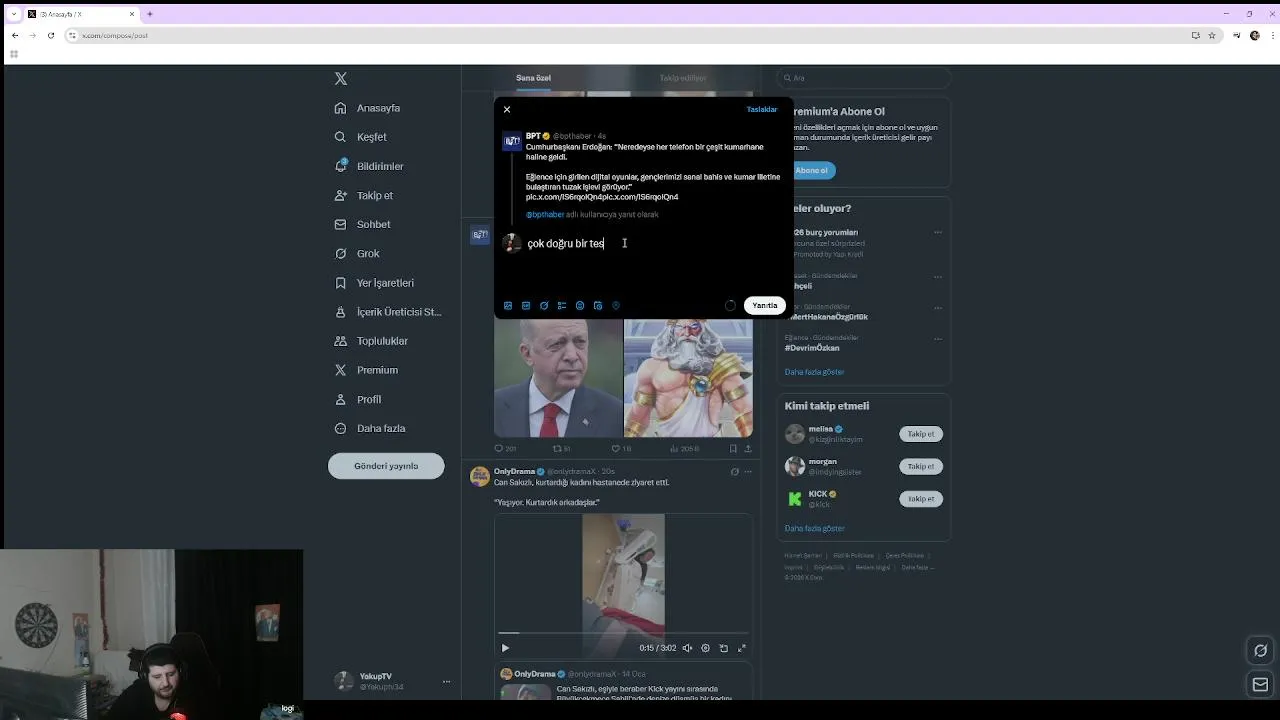Open OnlyDrama video settings gear
This screenshot has height=720, width=1280.
[x=706, y=648]
